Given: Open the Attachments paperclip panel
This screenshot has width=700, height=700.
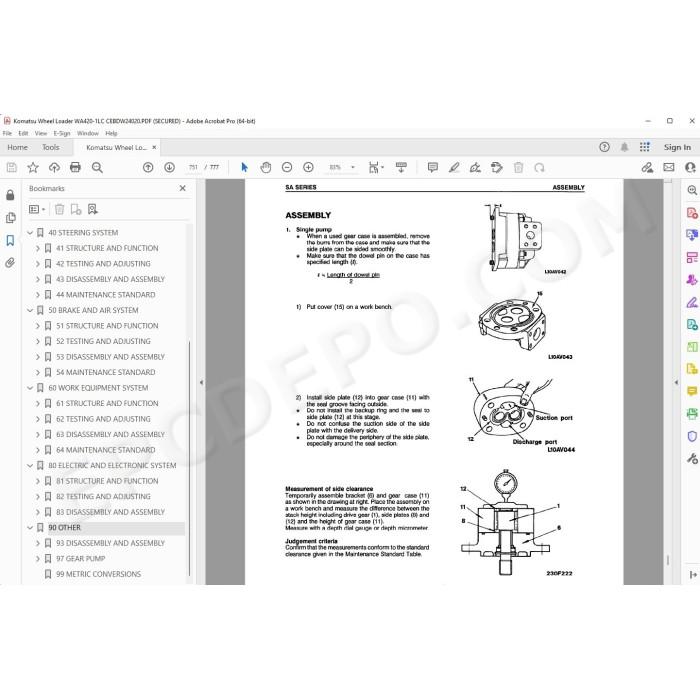Looking at the screenshot, I should 10,262.
